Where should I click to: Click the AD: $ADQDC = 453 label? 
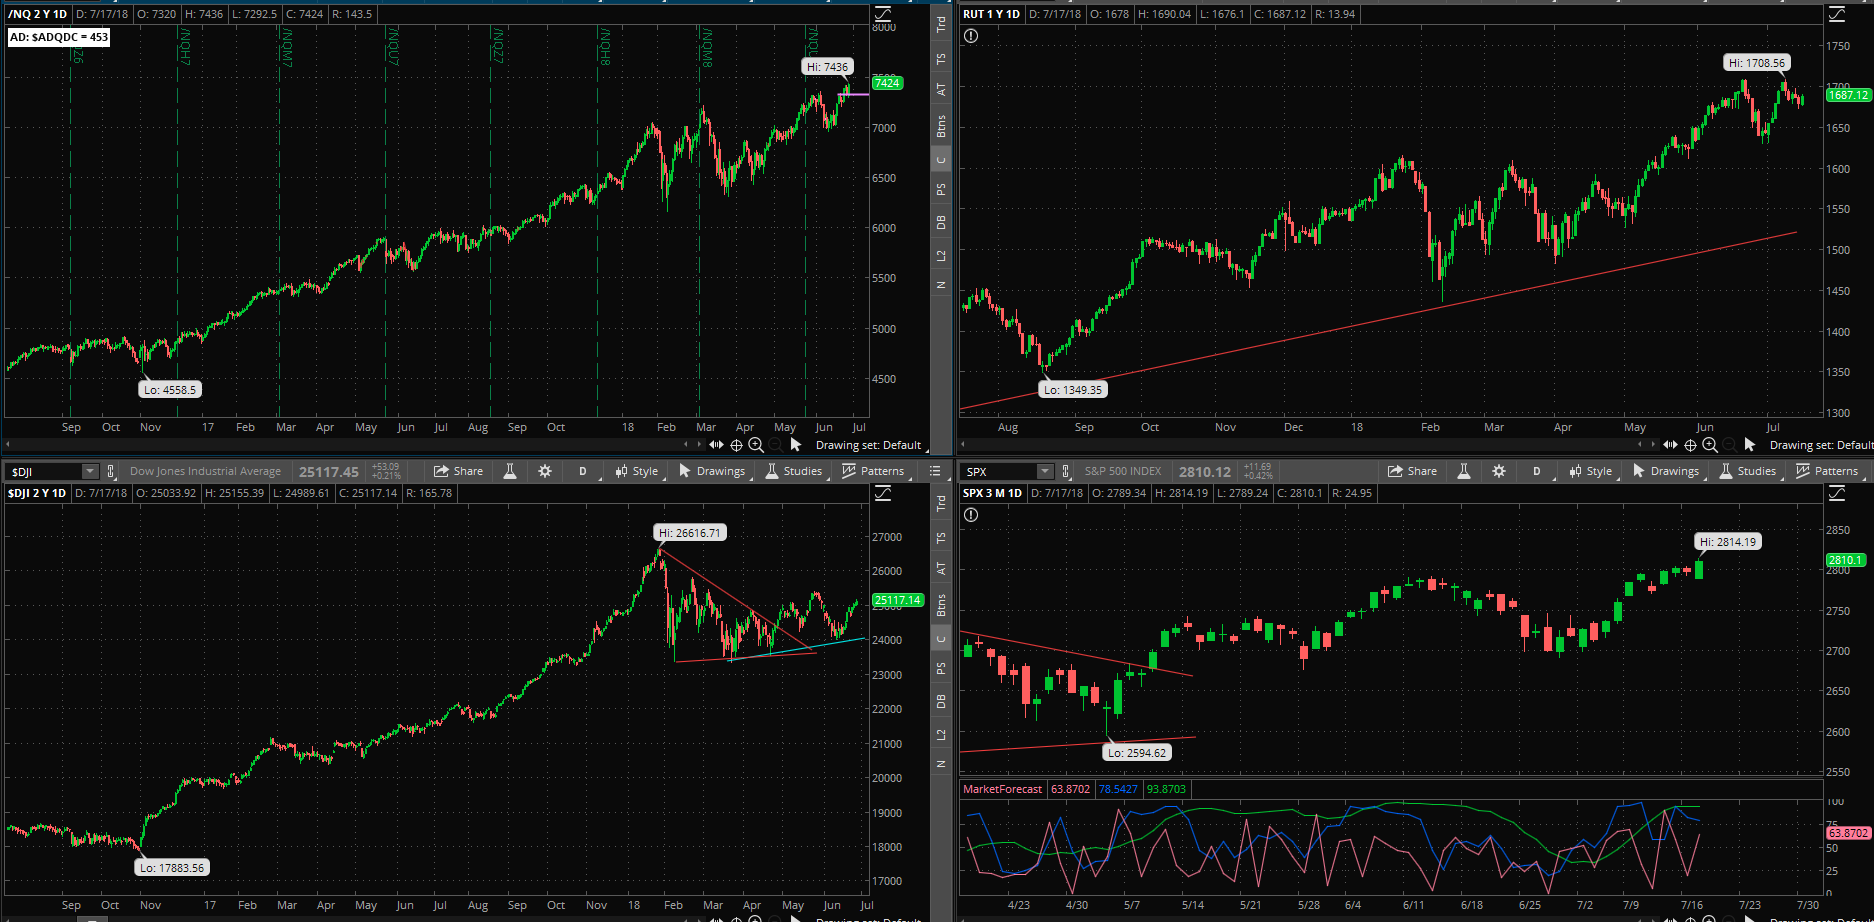[58, 37]
